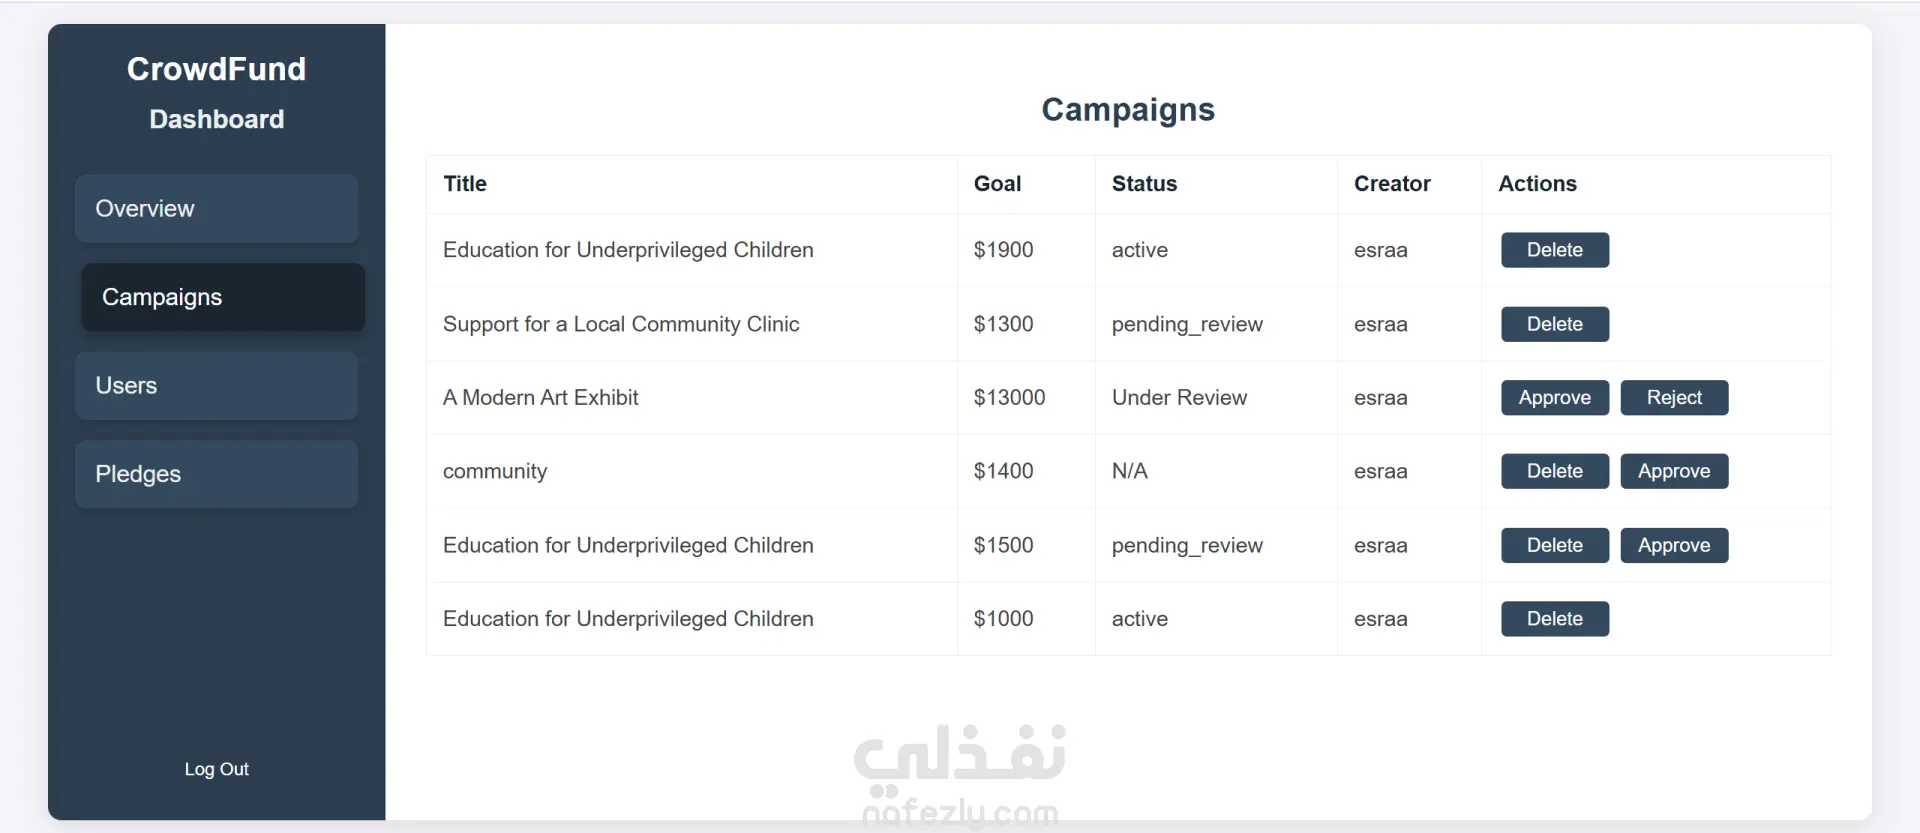Click the Creator column header

tap(1391, 184)
